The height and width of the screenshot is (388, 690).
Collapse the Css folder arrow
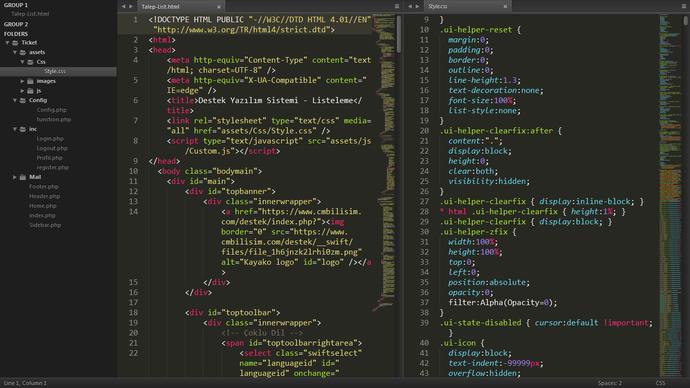point(22,62)
